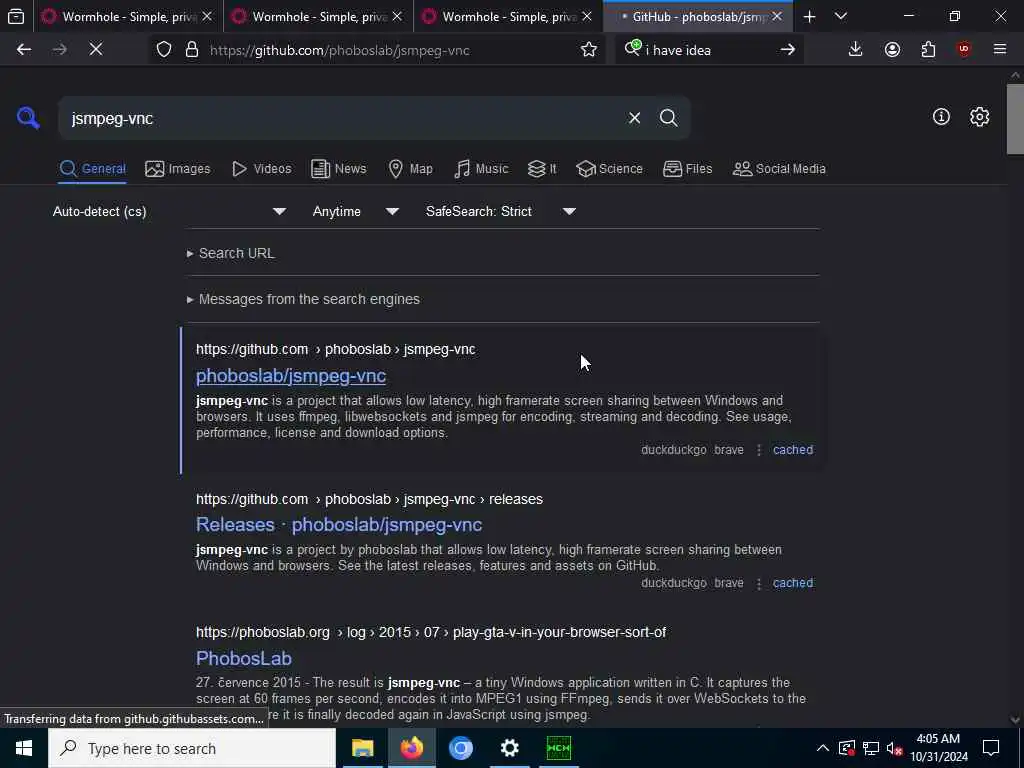Open SafeSearch: Strict dropdown

(500, 212)
